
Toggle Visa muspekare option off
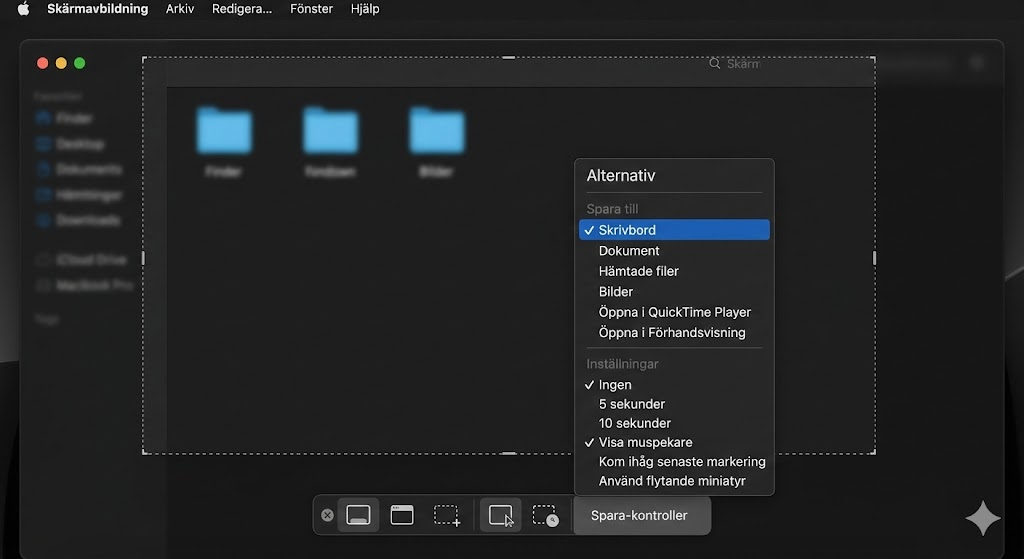point(645,442)
